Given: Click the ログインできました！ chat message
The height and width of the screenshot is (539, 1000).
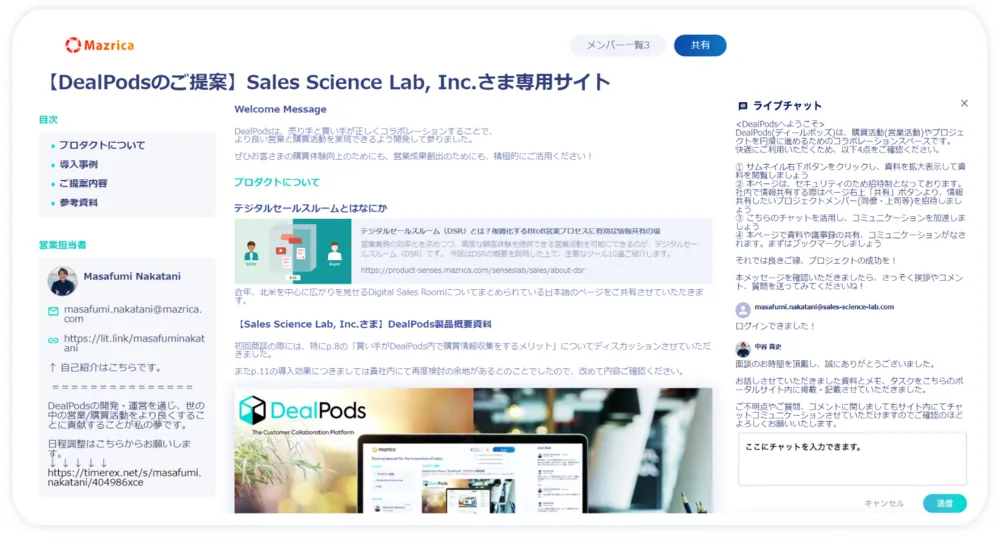Looking at the screenshot, I should (x=776, y=326).
